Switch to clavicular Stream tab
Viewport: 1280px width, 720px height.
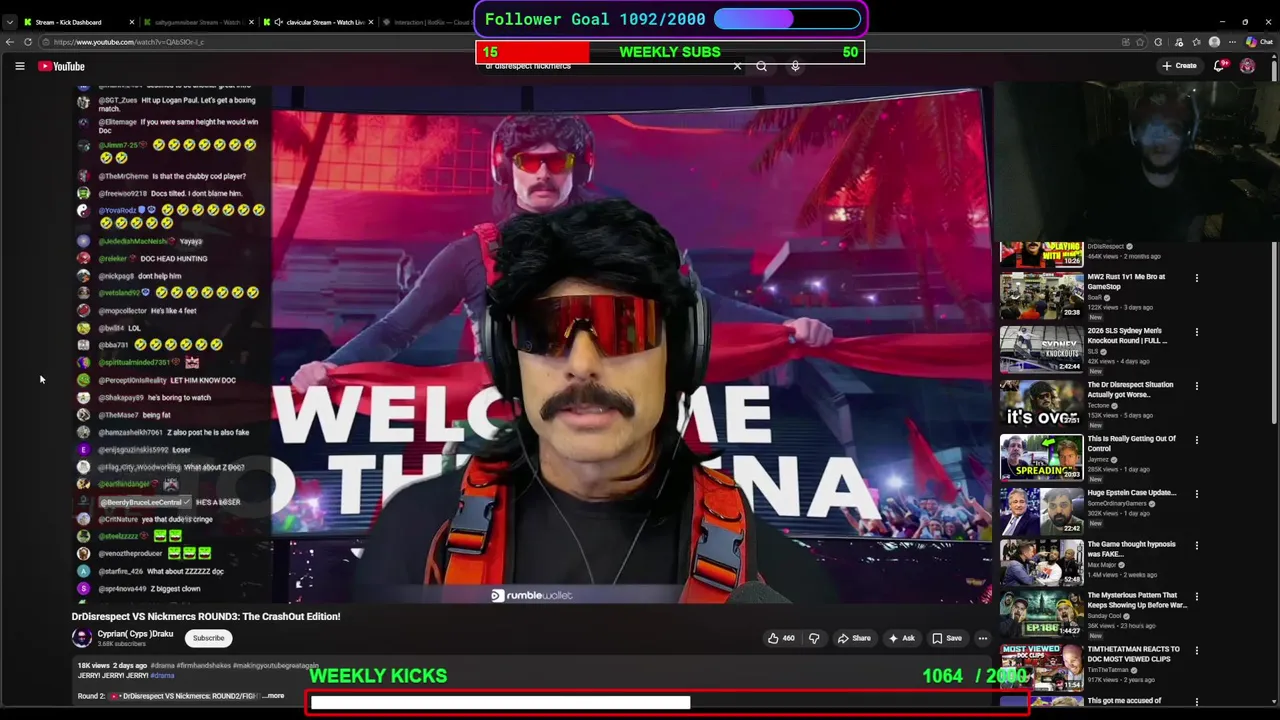tap(318, 22)
